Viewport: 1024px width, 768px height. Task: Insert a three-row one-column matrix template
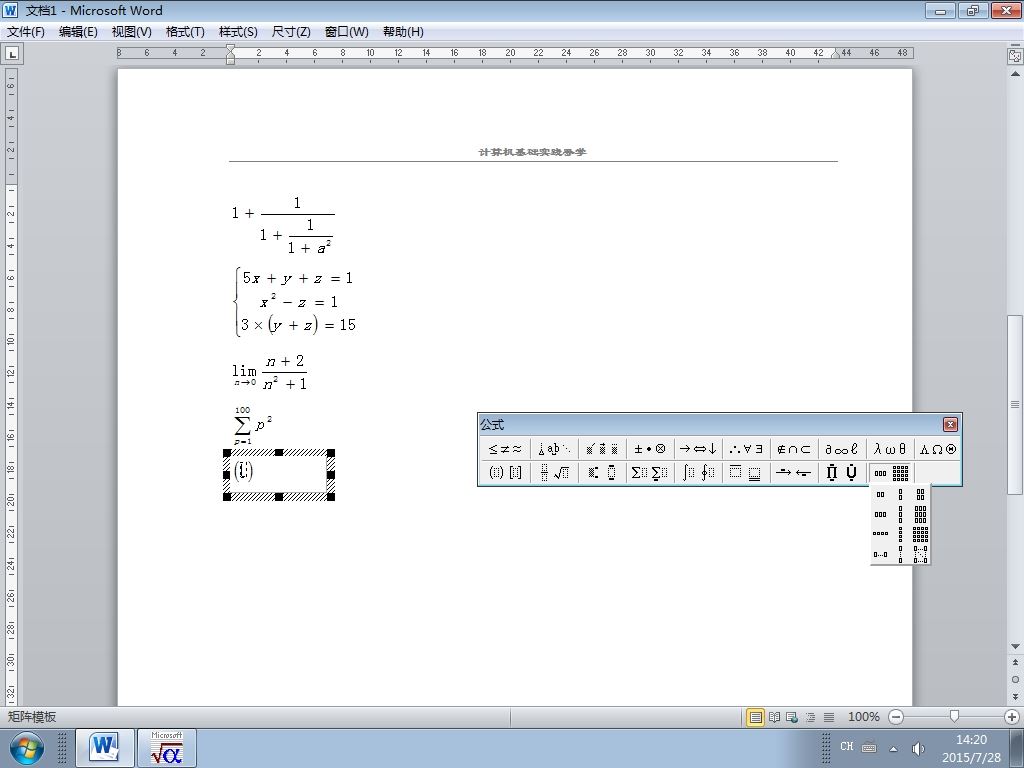tap(901, 515)
